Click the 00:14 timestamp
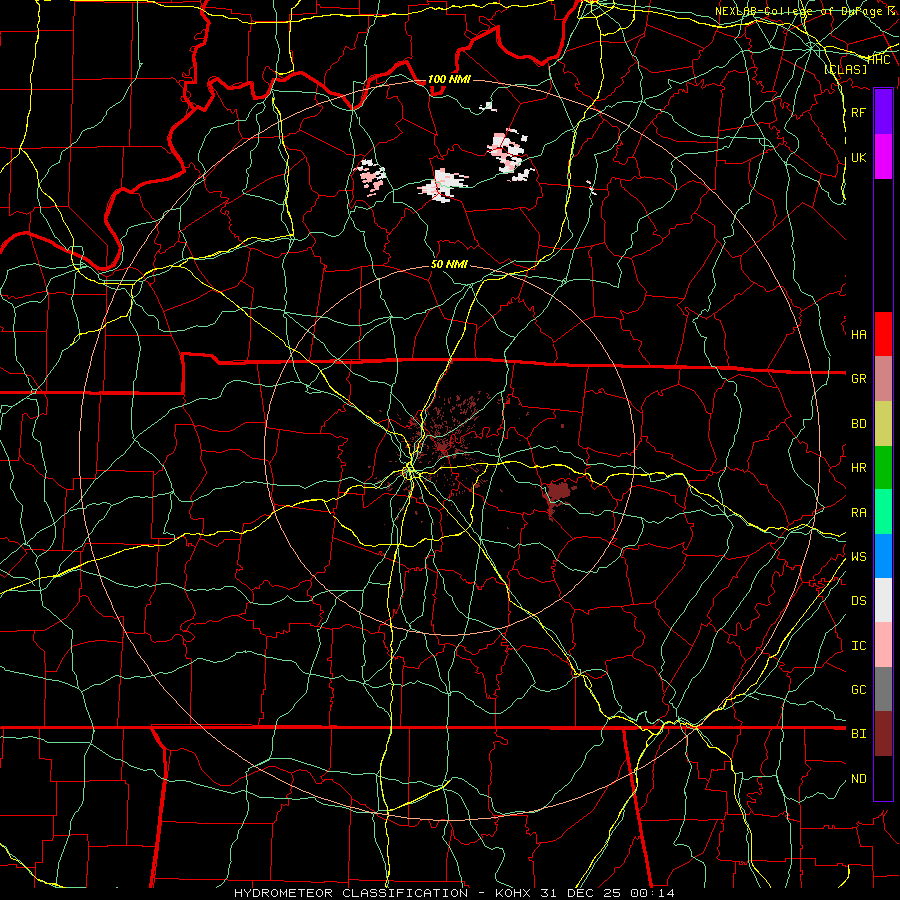 (651, 893)
